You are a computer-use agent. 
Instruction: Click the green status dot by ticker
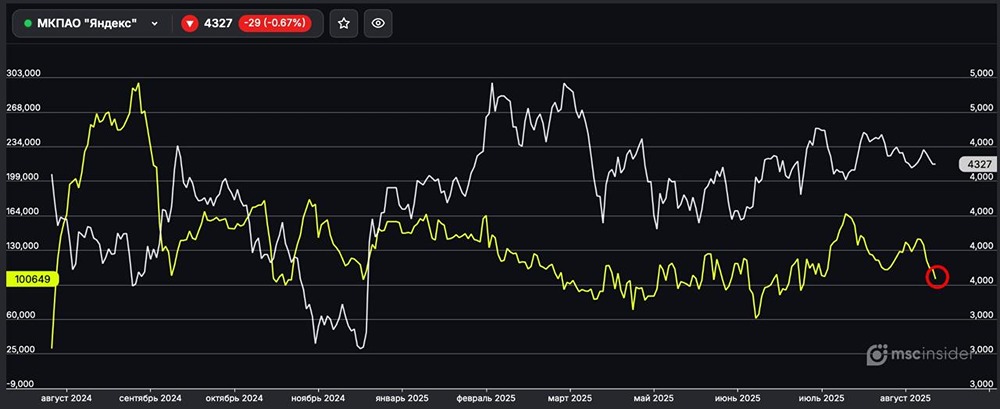28,23
